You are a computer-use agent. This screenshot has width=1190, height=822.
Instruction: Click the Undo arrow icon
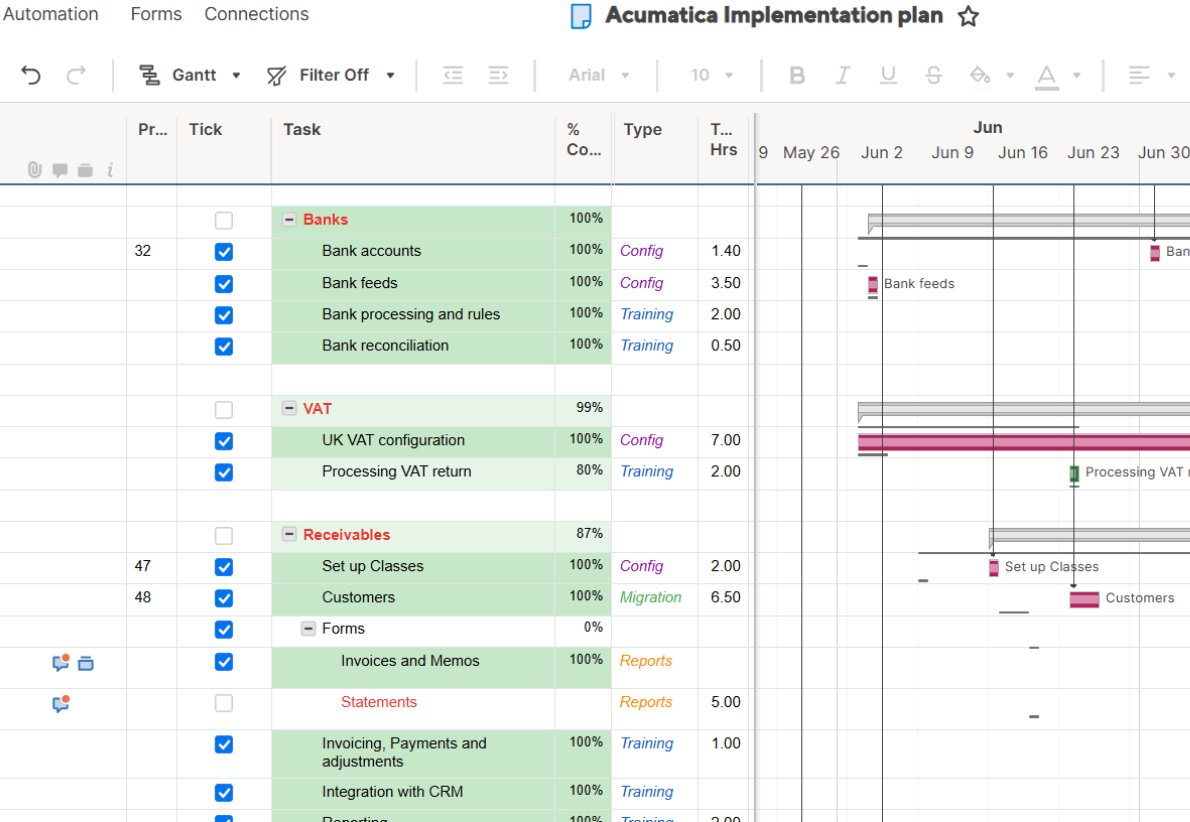pos(31,75)
